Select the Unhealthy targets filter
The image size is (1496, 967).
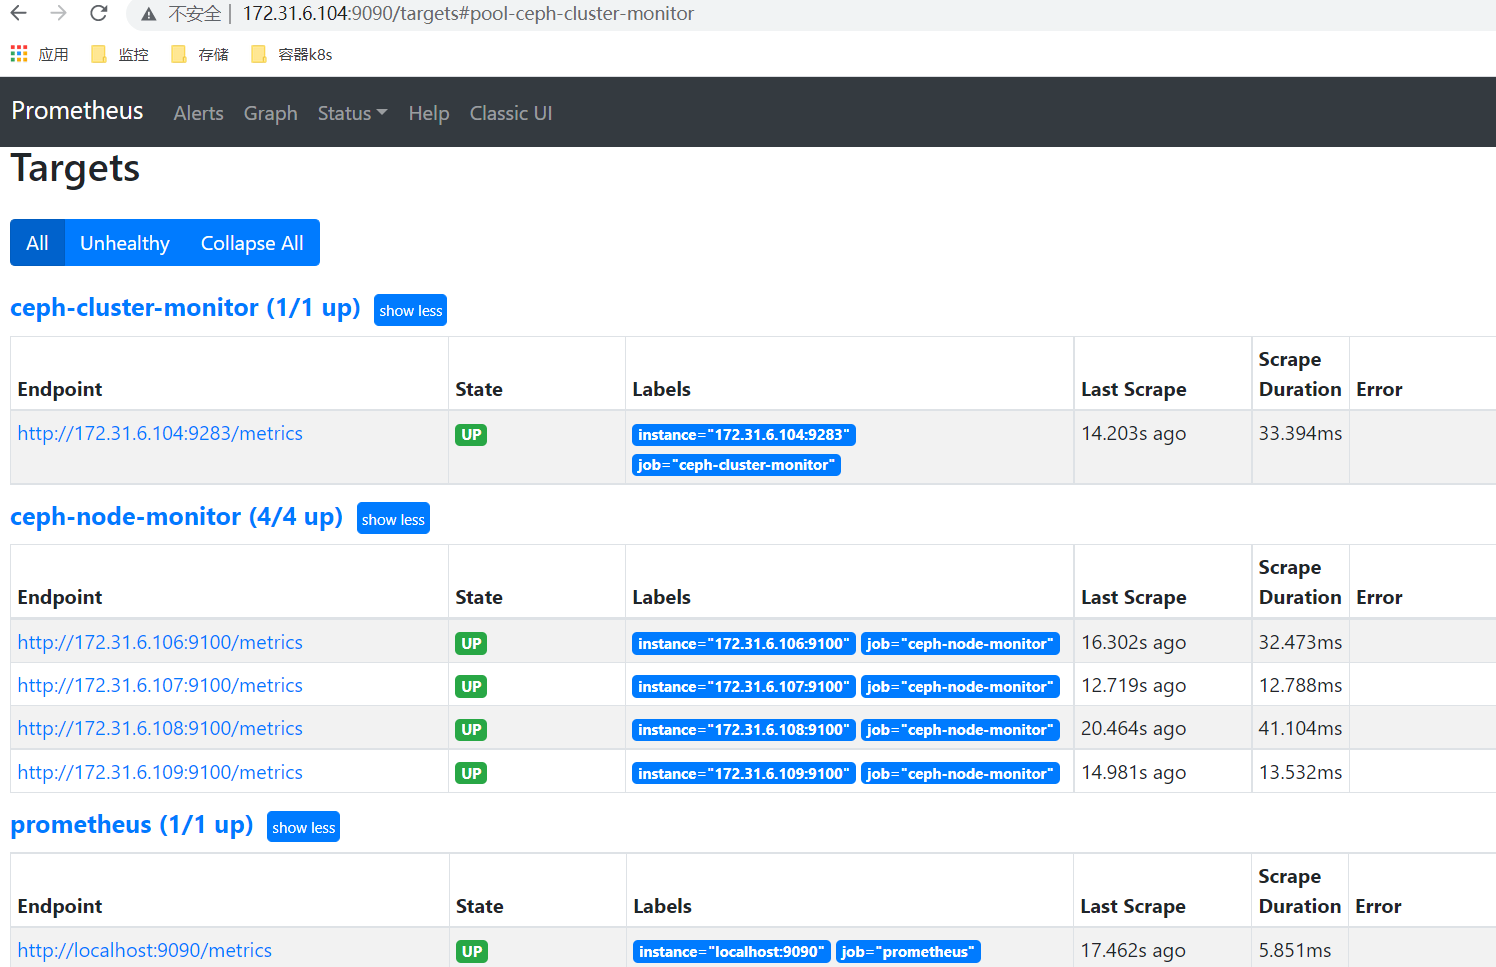pos(125,243)
